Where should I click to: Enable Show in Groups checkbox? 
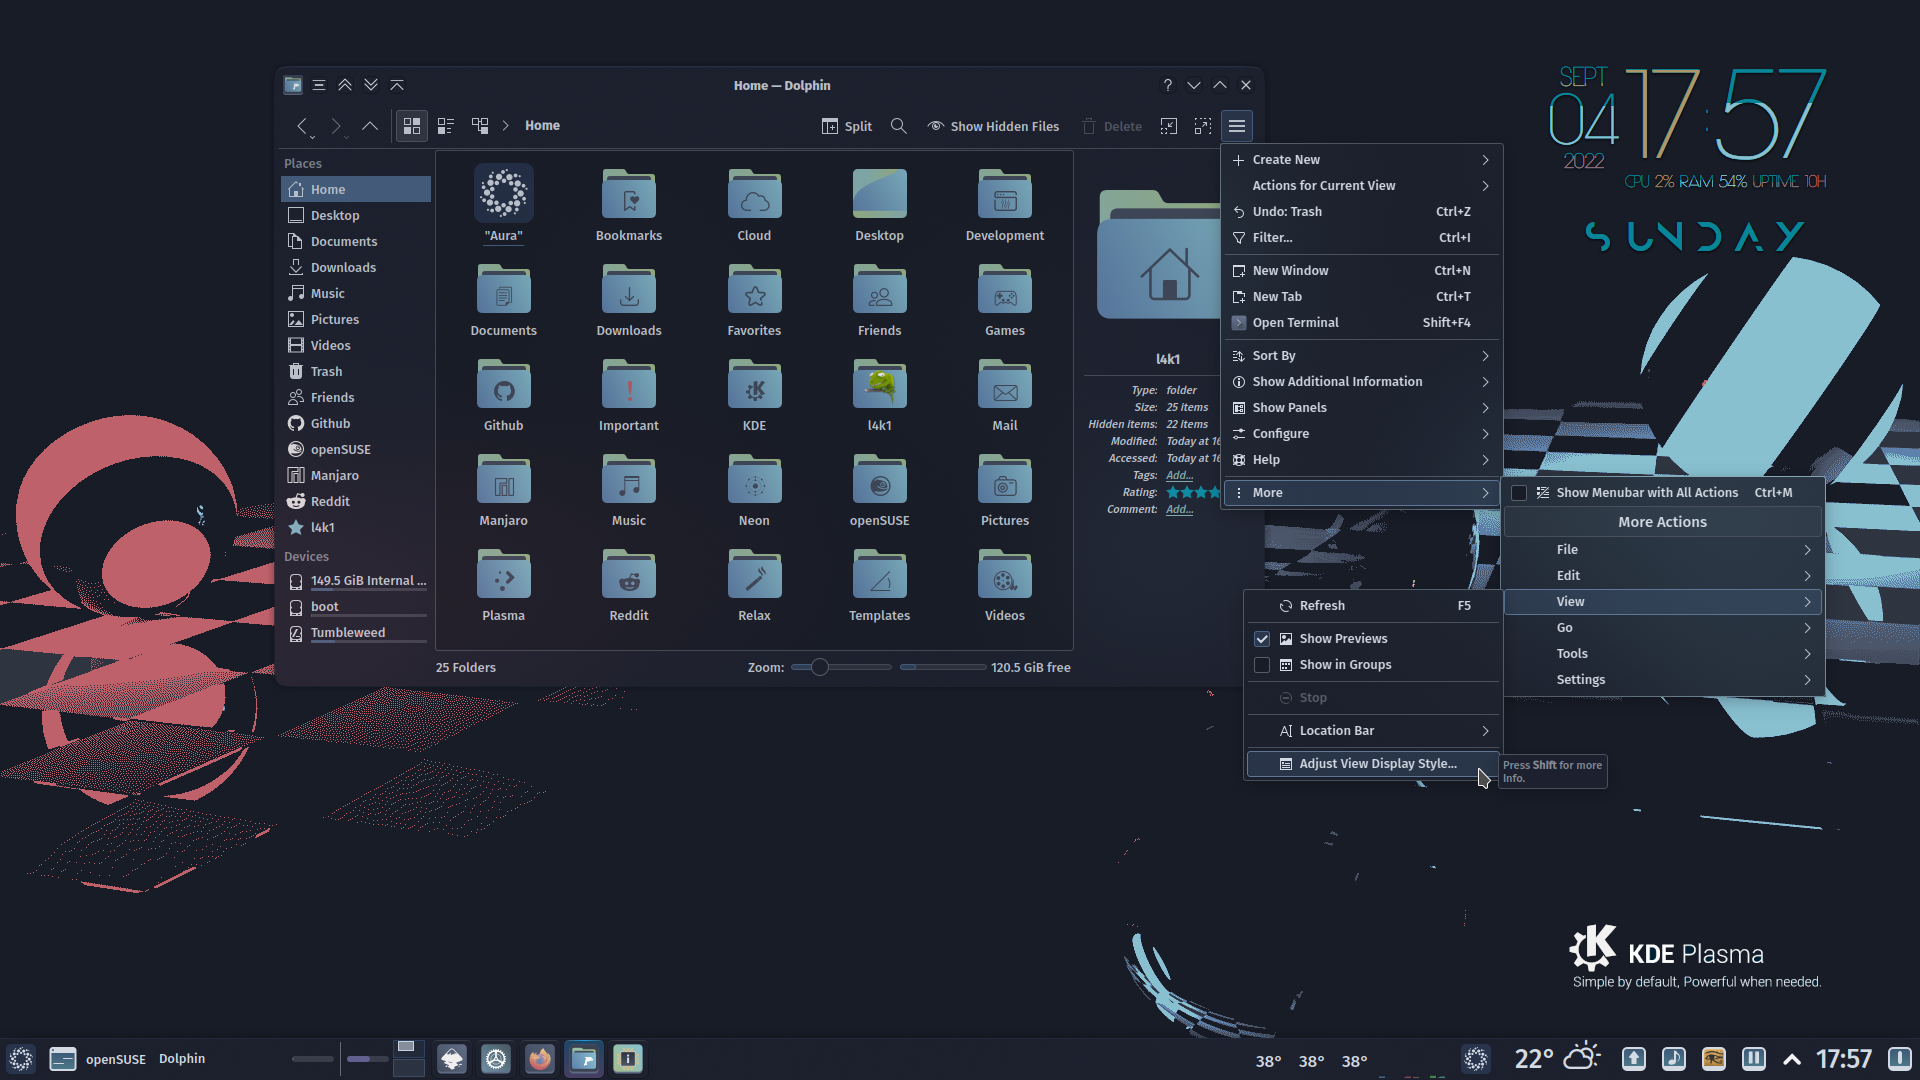click(1262, 665)
